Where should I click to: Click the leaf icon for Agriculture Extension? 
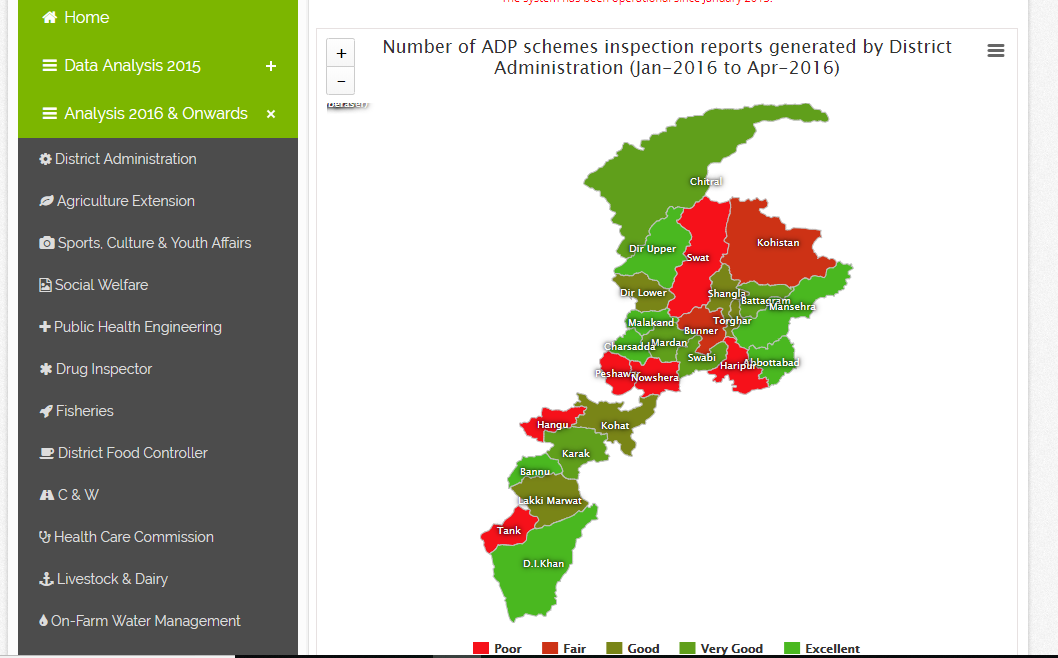coord(46,201)
